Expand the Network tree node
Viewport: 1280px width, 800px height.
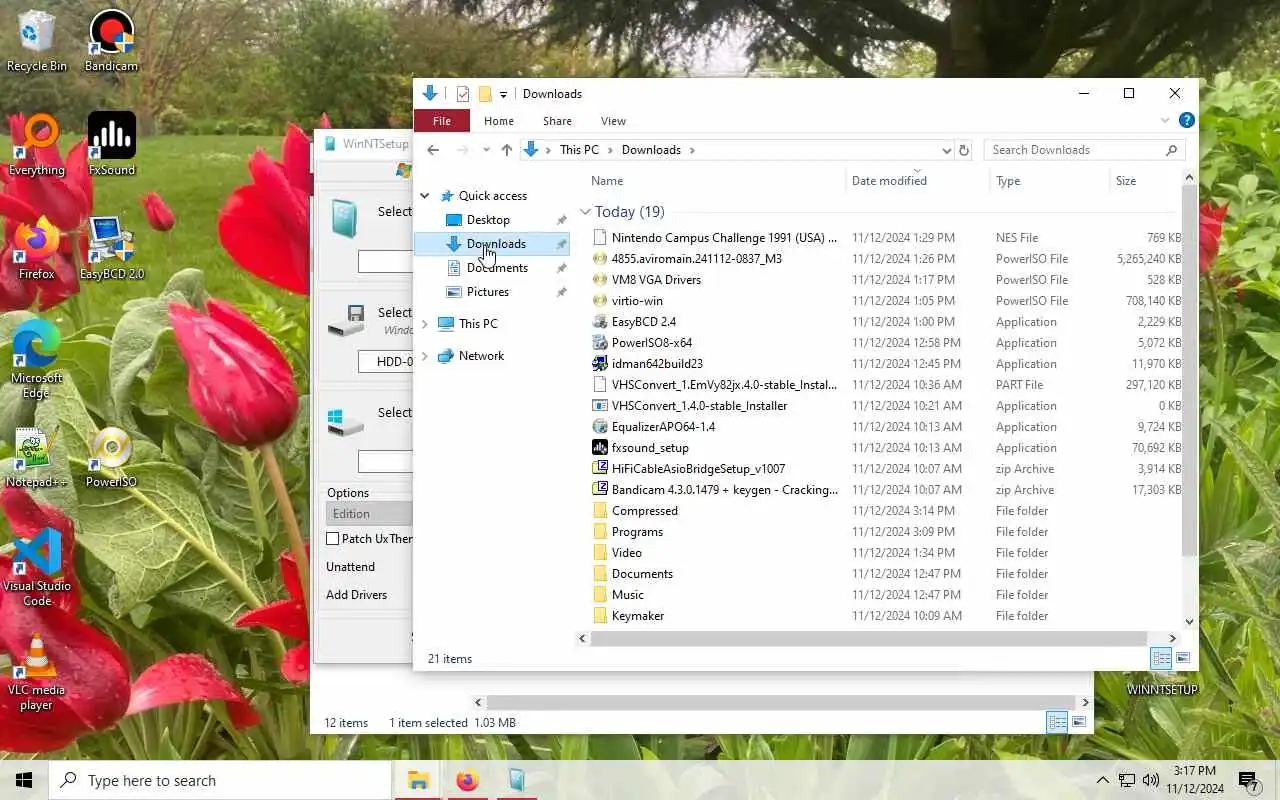(425, 356)
